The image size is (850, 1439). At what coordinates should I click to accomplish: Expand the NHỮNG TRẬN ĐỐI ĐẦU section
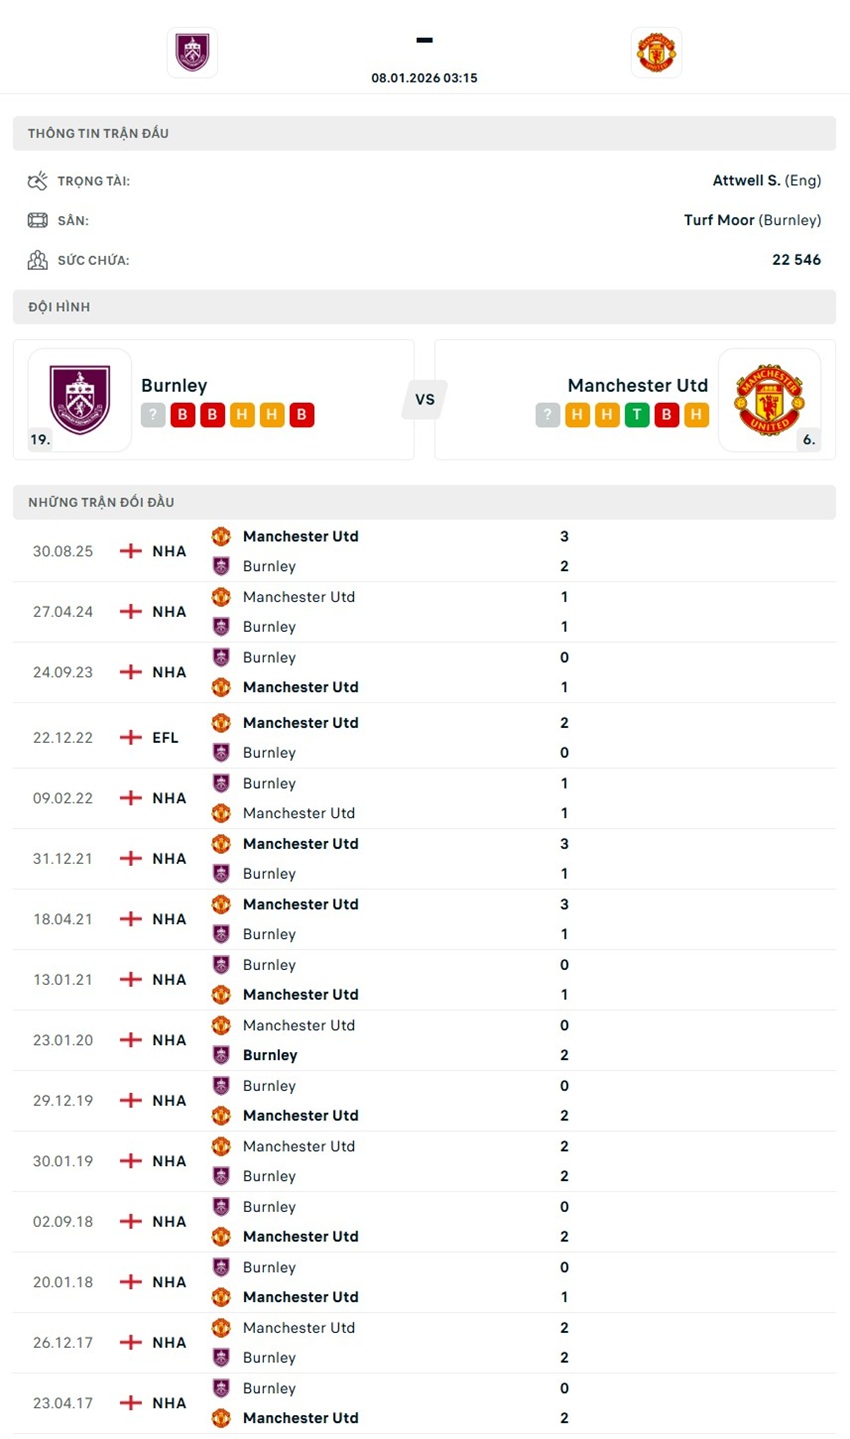425,502
